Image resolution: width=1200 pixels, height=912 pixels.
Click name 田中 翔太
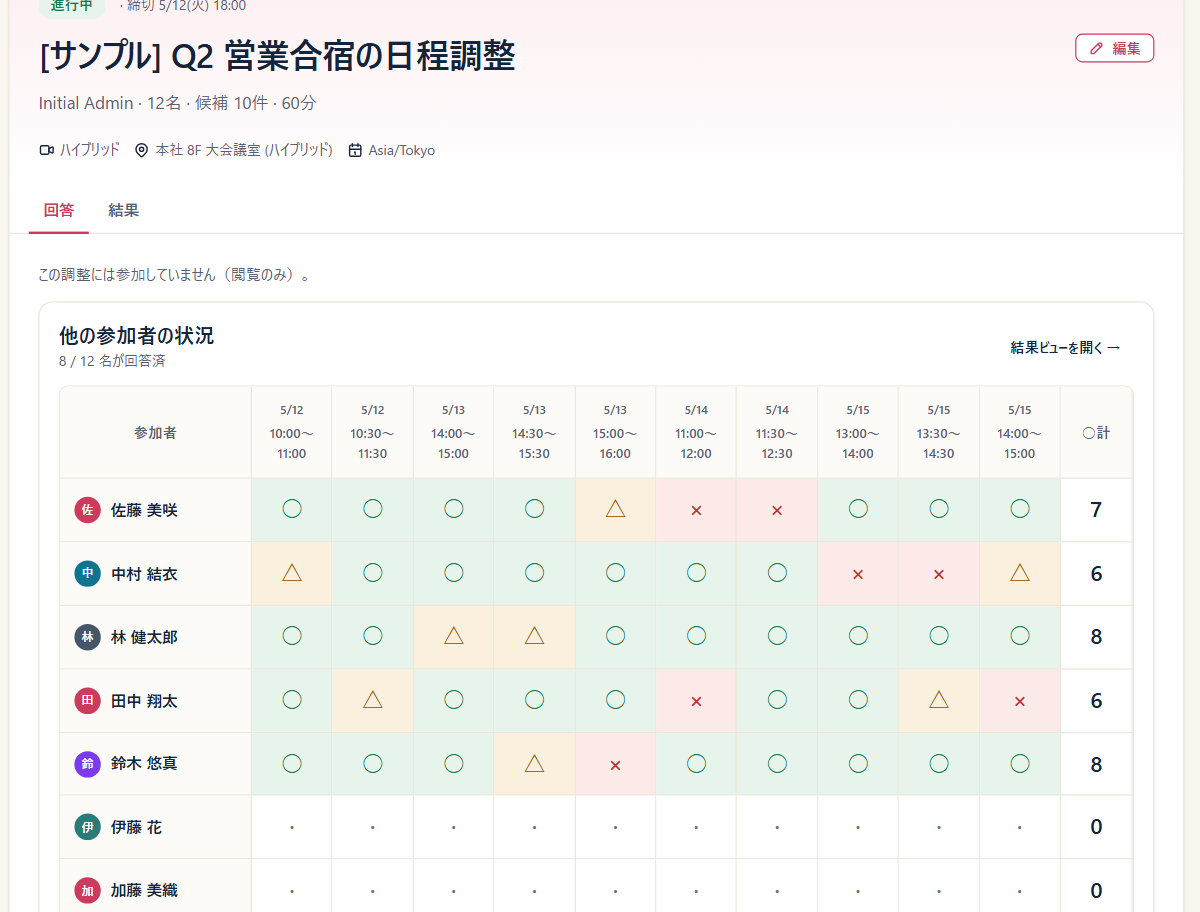[144, 701]
